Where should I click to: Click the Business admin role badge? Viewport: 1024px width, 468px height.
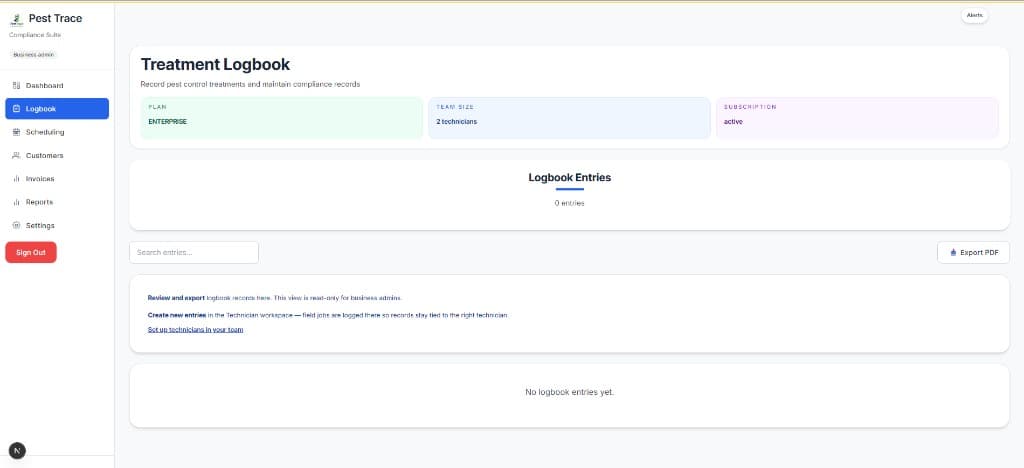[34, 55]
